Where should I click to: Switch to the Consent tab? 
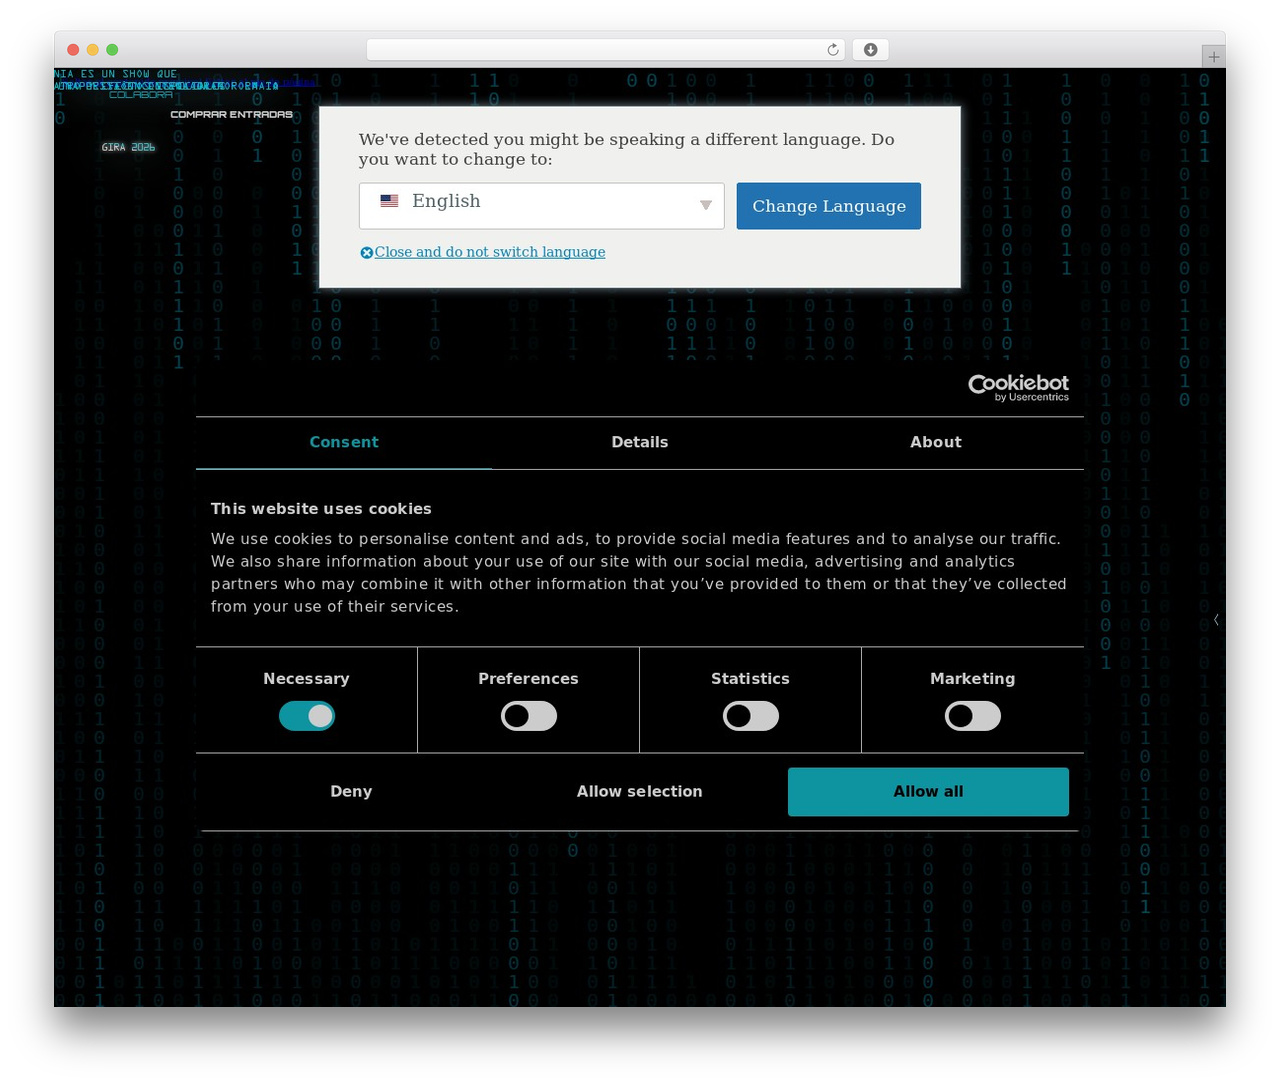[344, 442]
